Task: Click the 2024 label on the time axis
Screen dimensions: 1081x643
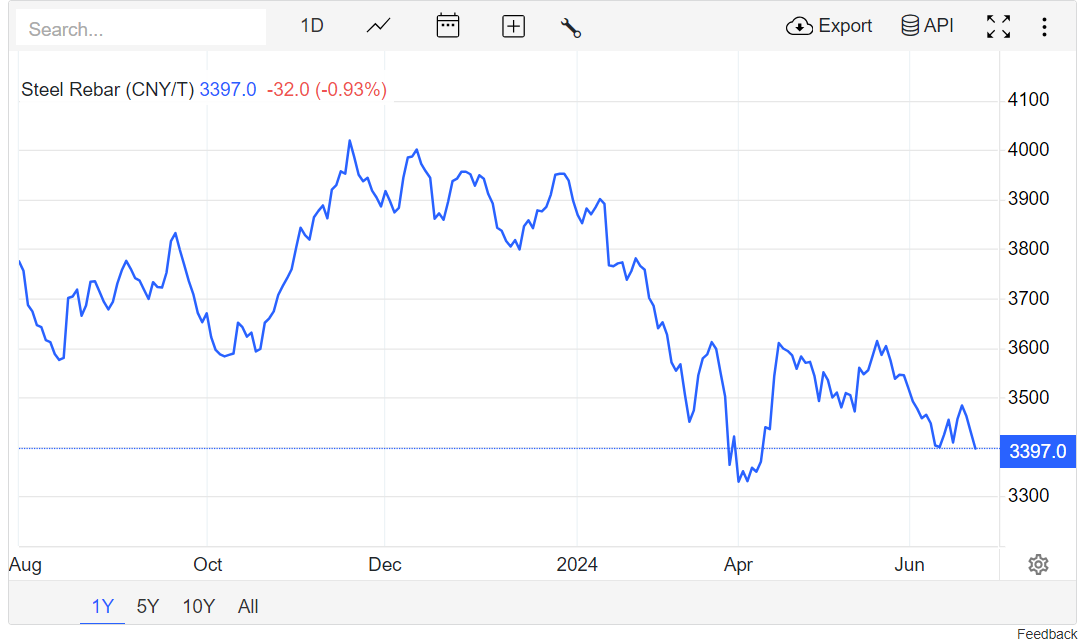Action: click(577, 565)
